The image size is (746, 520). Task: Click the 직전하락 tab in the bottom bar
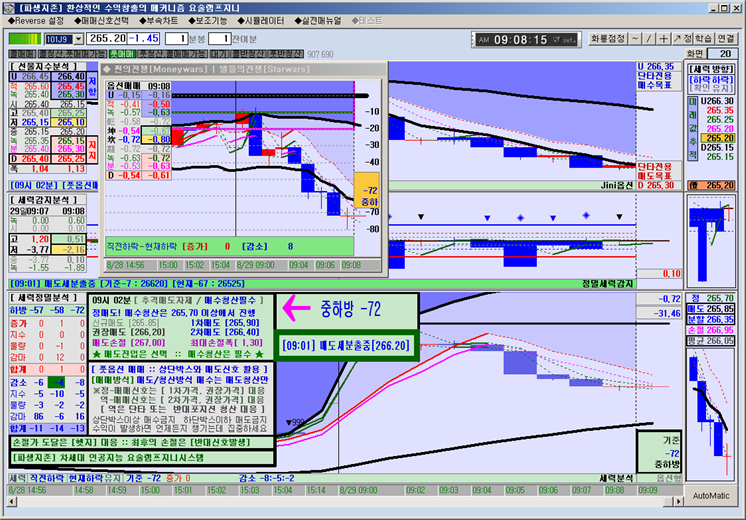(46, 478)
